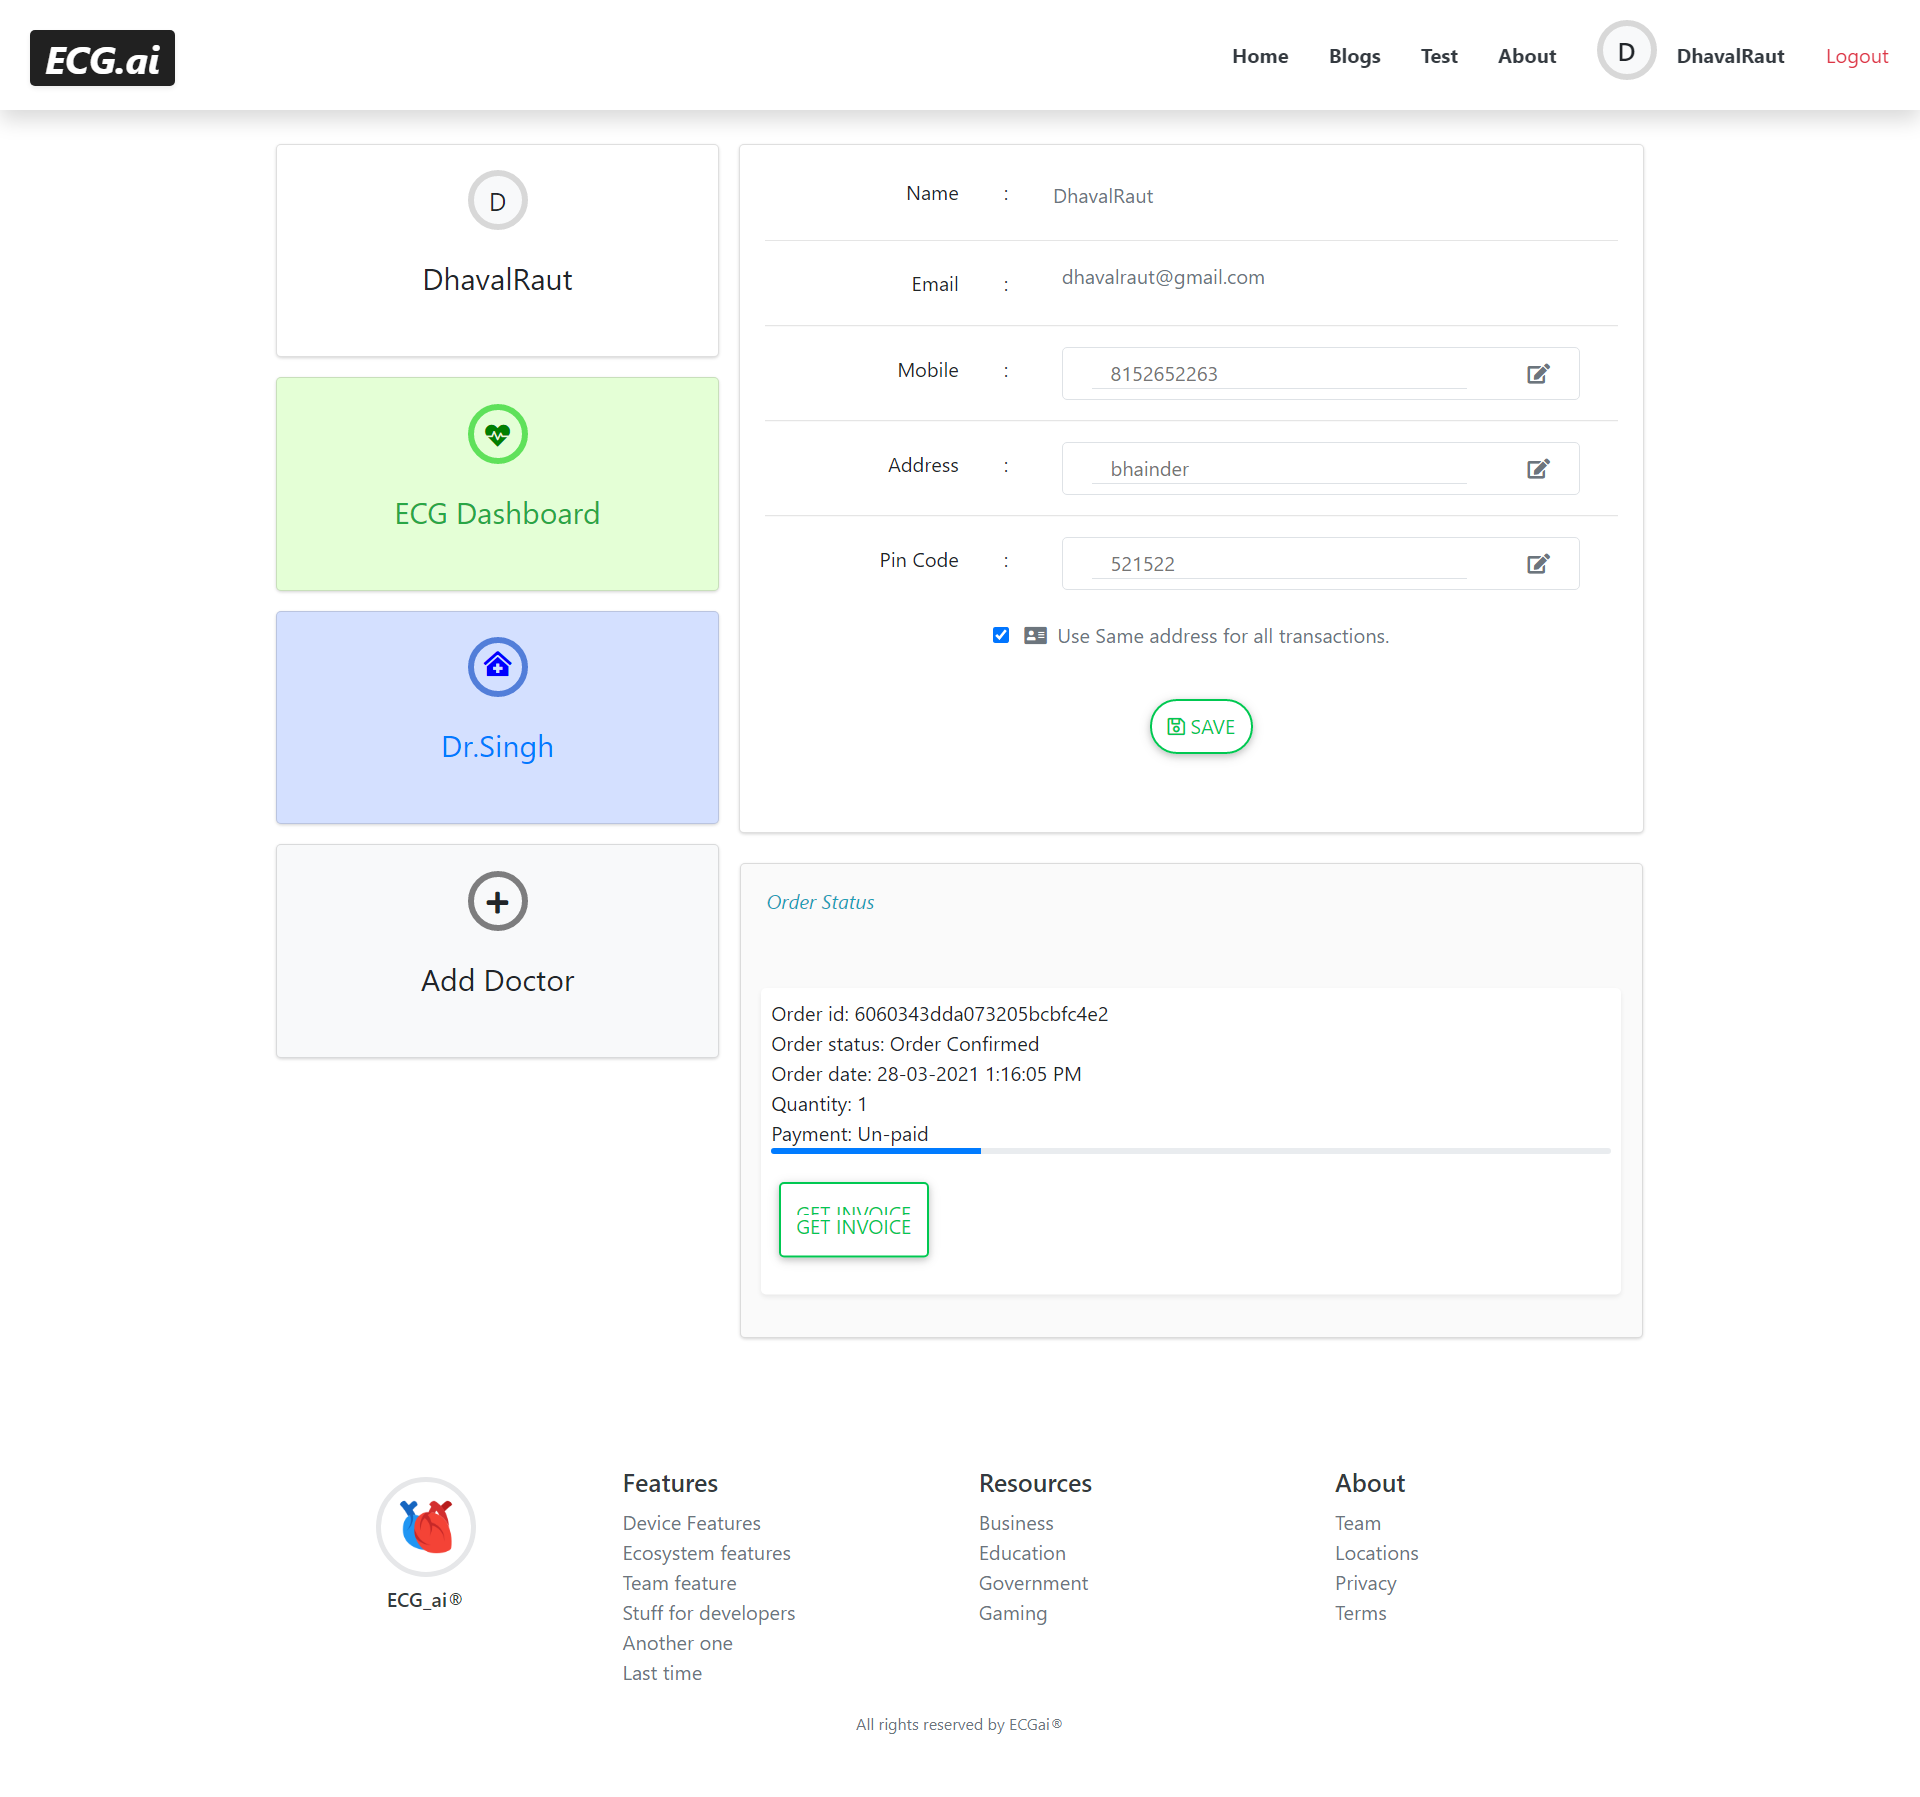Click the ECG.ai logo in the navbar
This screenshot has width=1920, height=1797.
[101, 58]
